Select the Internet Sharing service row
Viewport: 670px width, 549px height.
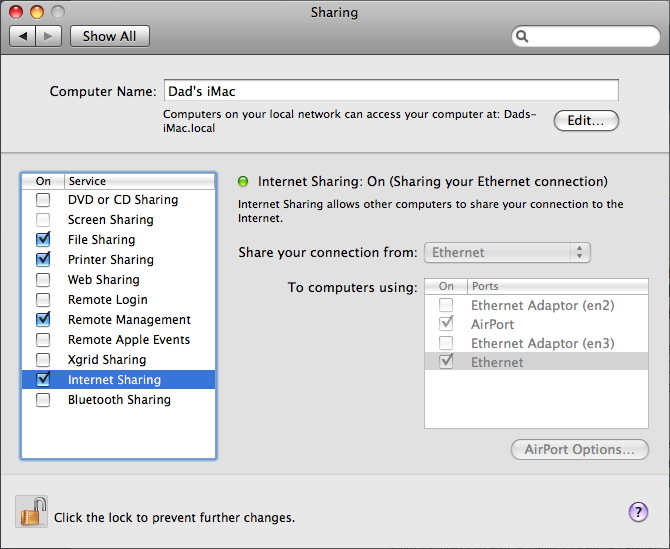click(118, 379)
